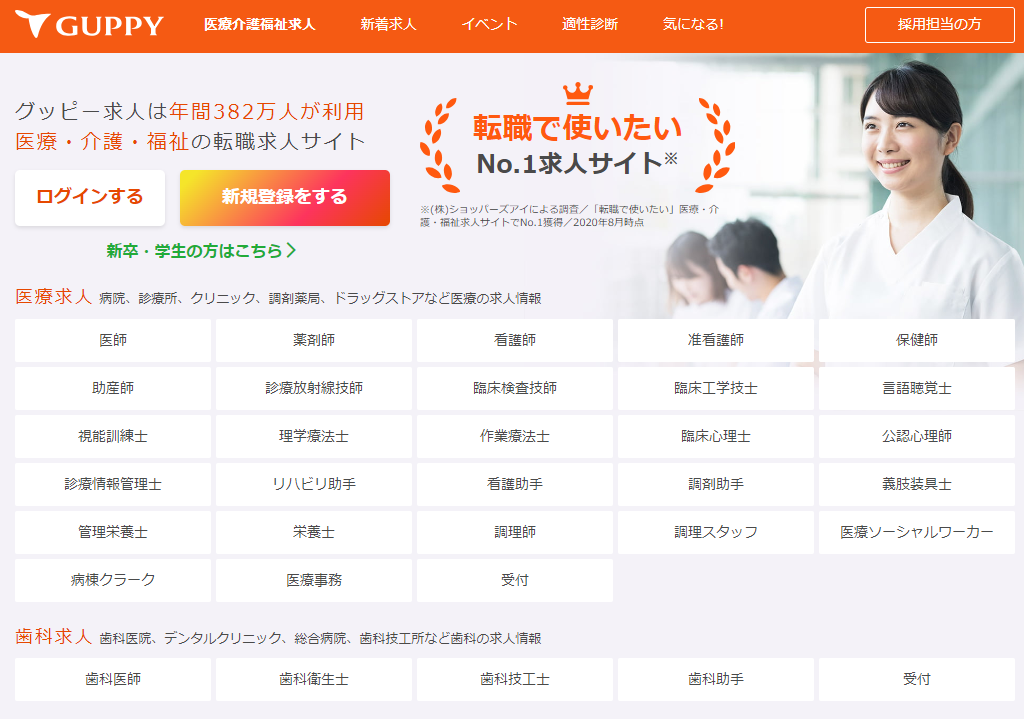
Task: Choose 作業療法士 category
Action: click(515, 436)
